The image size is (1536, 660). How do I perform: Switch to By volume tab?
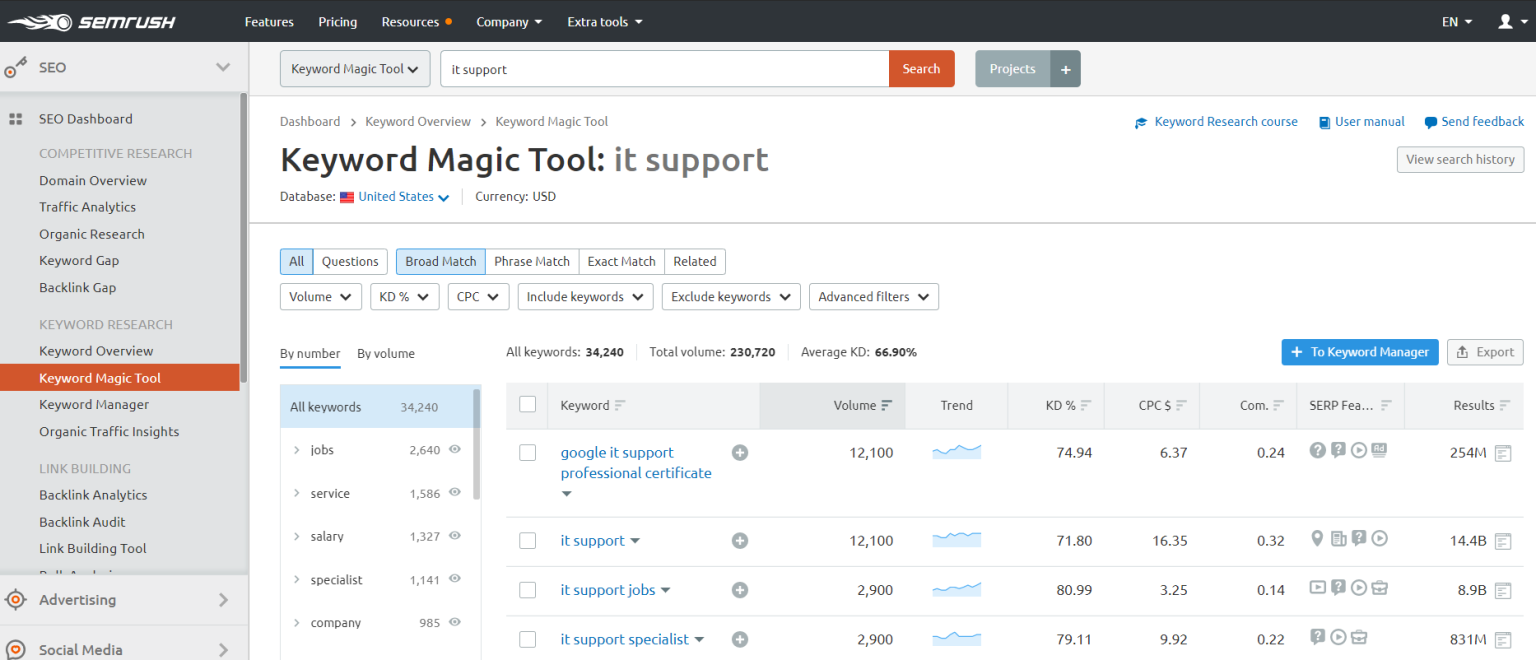pyautogui.click(x=386, y=354)
